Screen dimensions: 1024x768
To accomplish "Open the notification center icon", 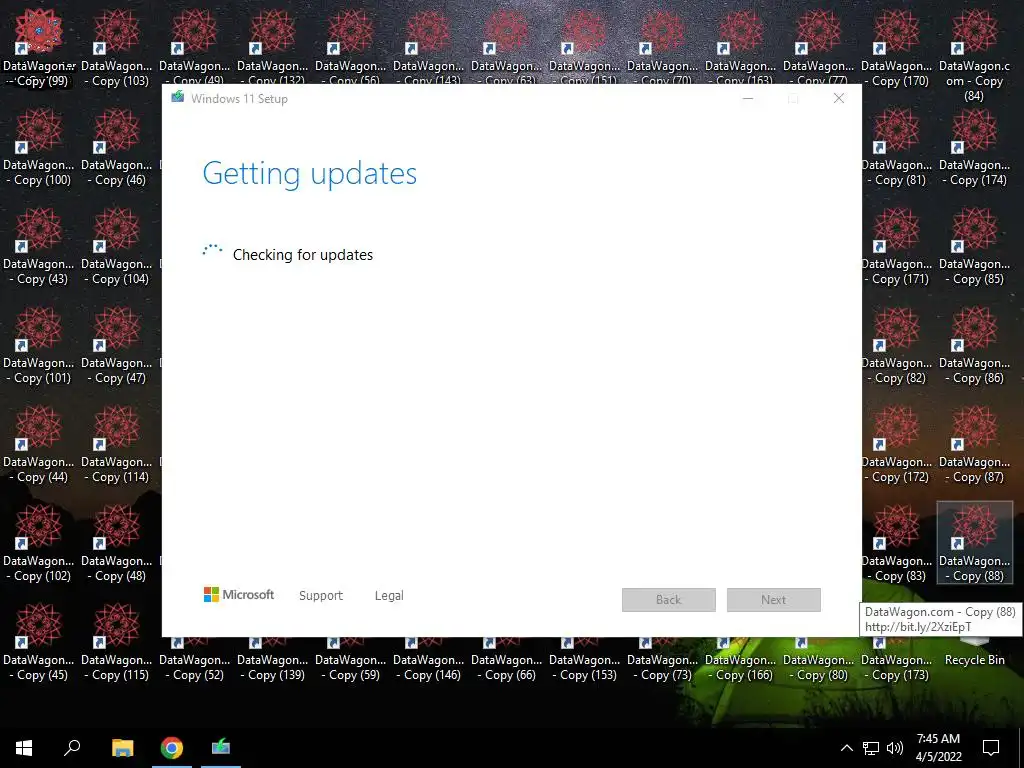I will [x=991, y=748].
